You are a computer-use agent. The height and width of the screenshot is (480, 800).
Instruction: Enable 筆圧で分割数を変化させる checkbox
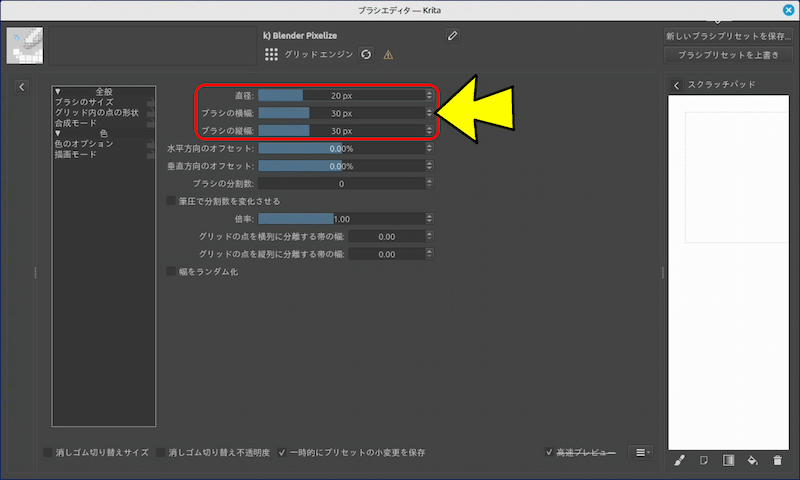click(x=171, y=201)
